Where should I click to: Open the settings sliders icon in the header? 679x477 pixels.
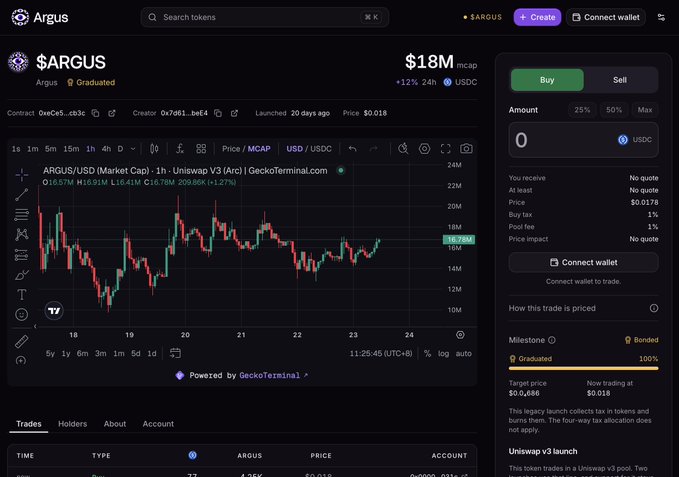point(661,17)
